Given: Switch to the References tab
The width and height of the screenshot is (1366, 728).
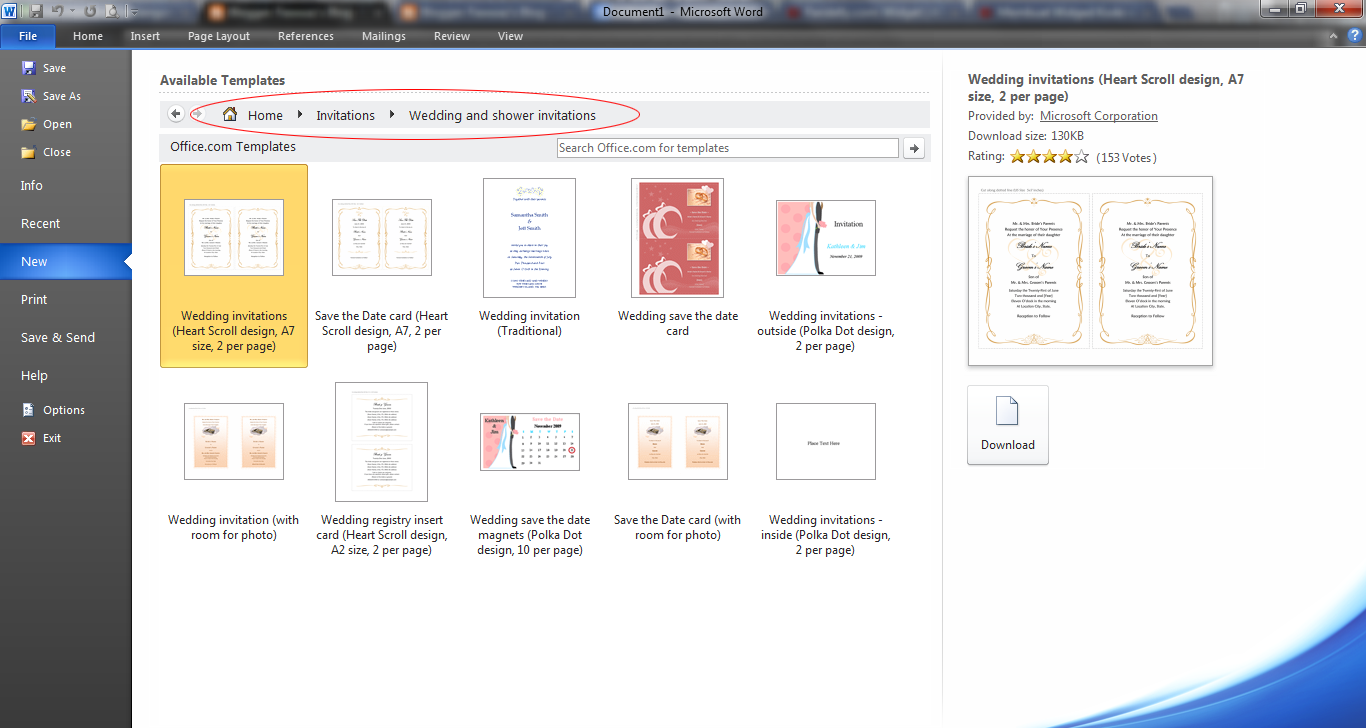Looking at the screenshot, I should (x=306, y=36).
